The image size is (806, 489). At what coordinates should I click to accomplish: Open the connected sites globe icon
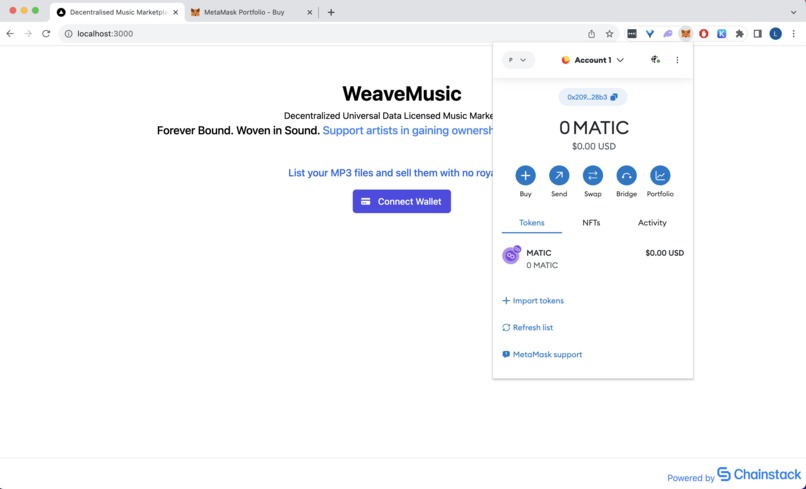click(x=655, y=60)
